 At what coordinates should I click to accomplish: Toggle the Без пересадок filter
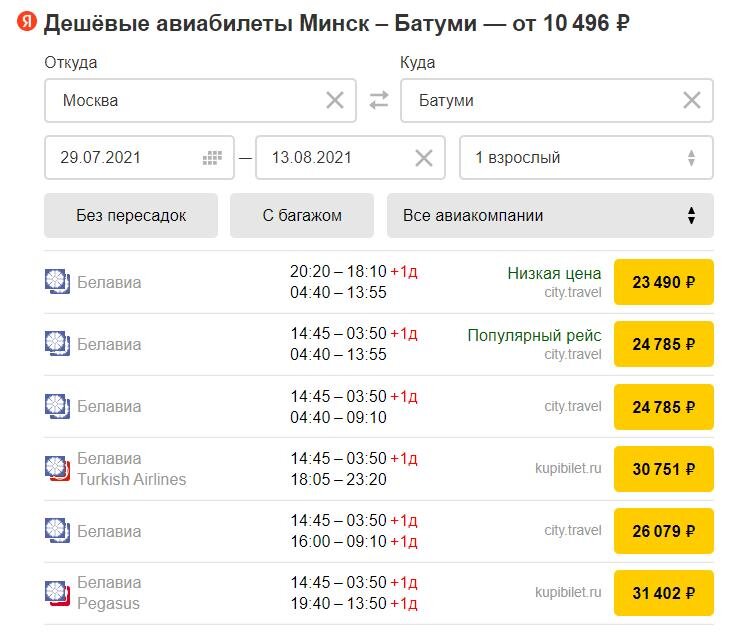[131, 215]
